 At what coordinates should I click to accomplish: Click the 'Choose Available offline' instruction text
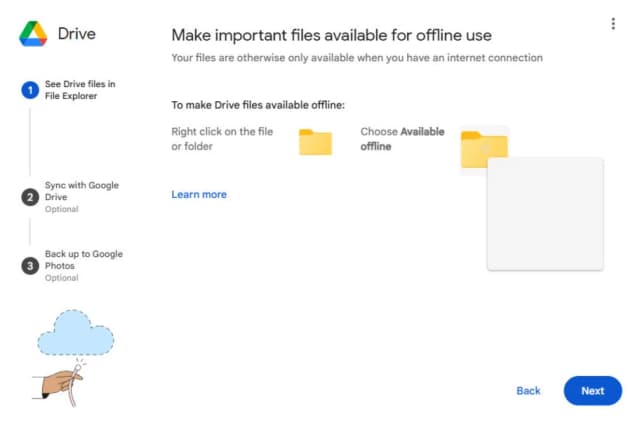point(402,139)
